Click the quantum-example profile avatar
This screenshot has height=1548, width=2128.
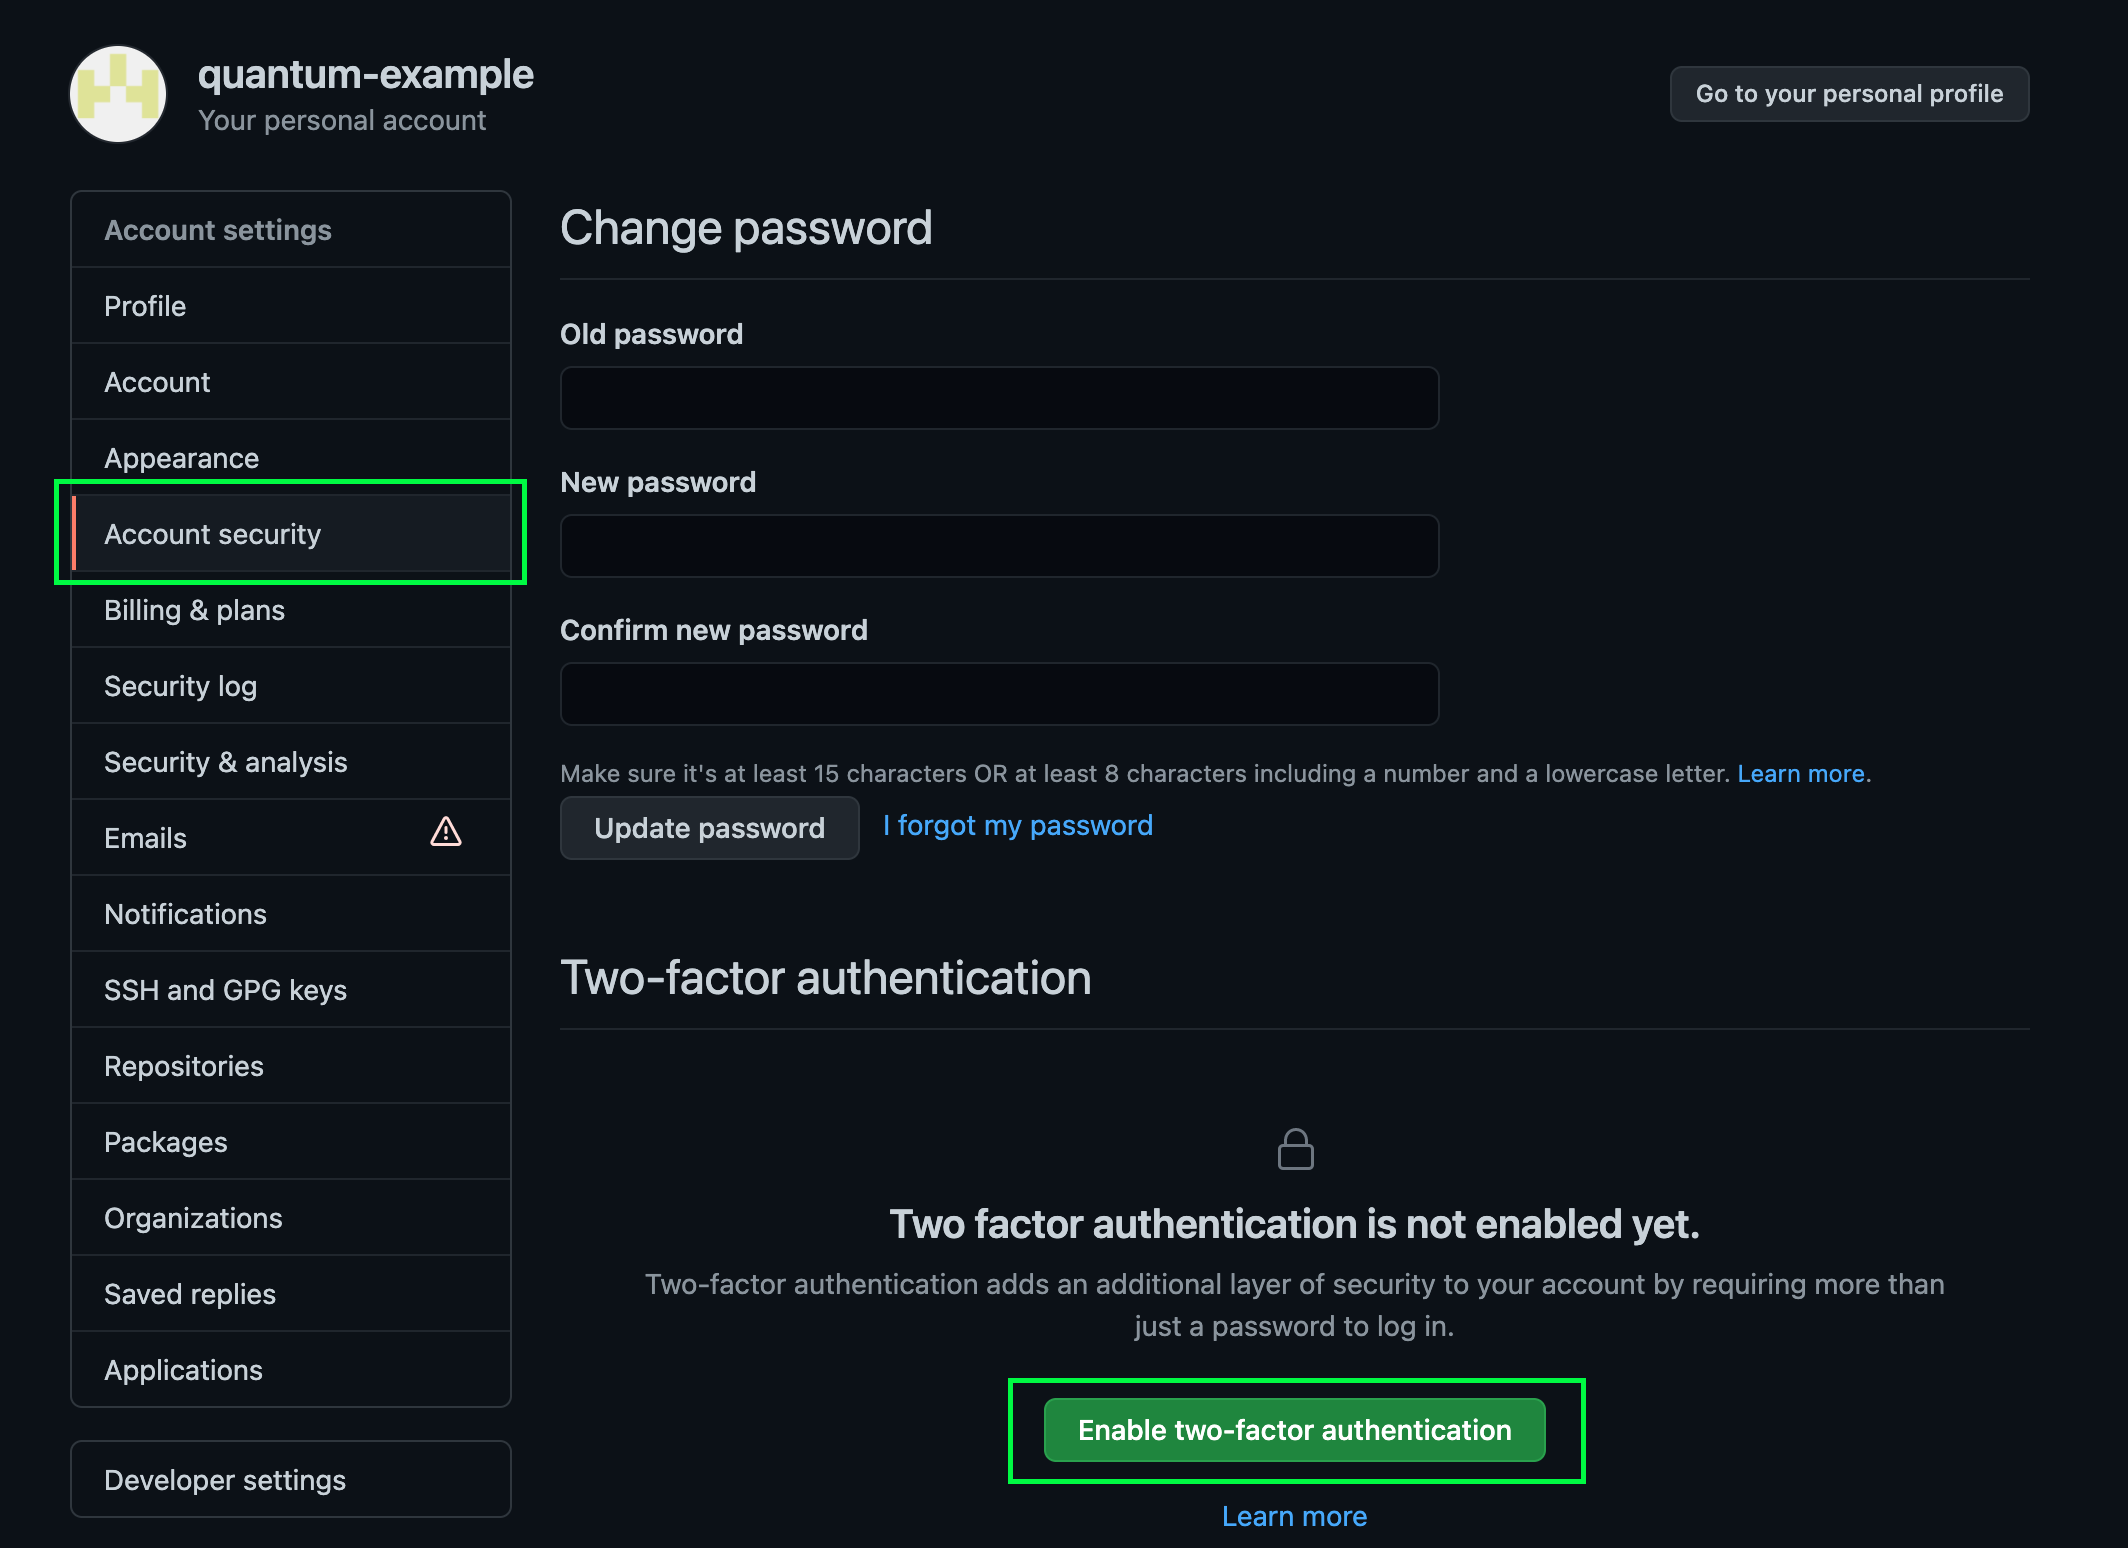[118, 94]
